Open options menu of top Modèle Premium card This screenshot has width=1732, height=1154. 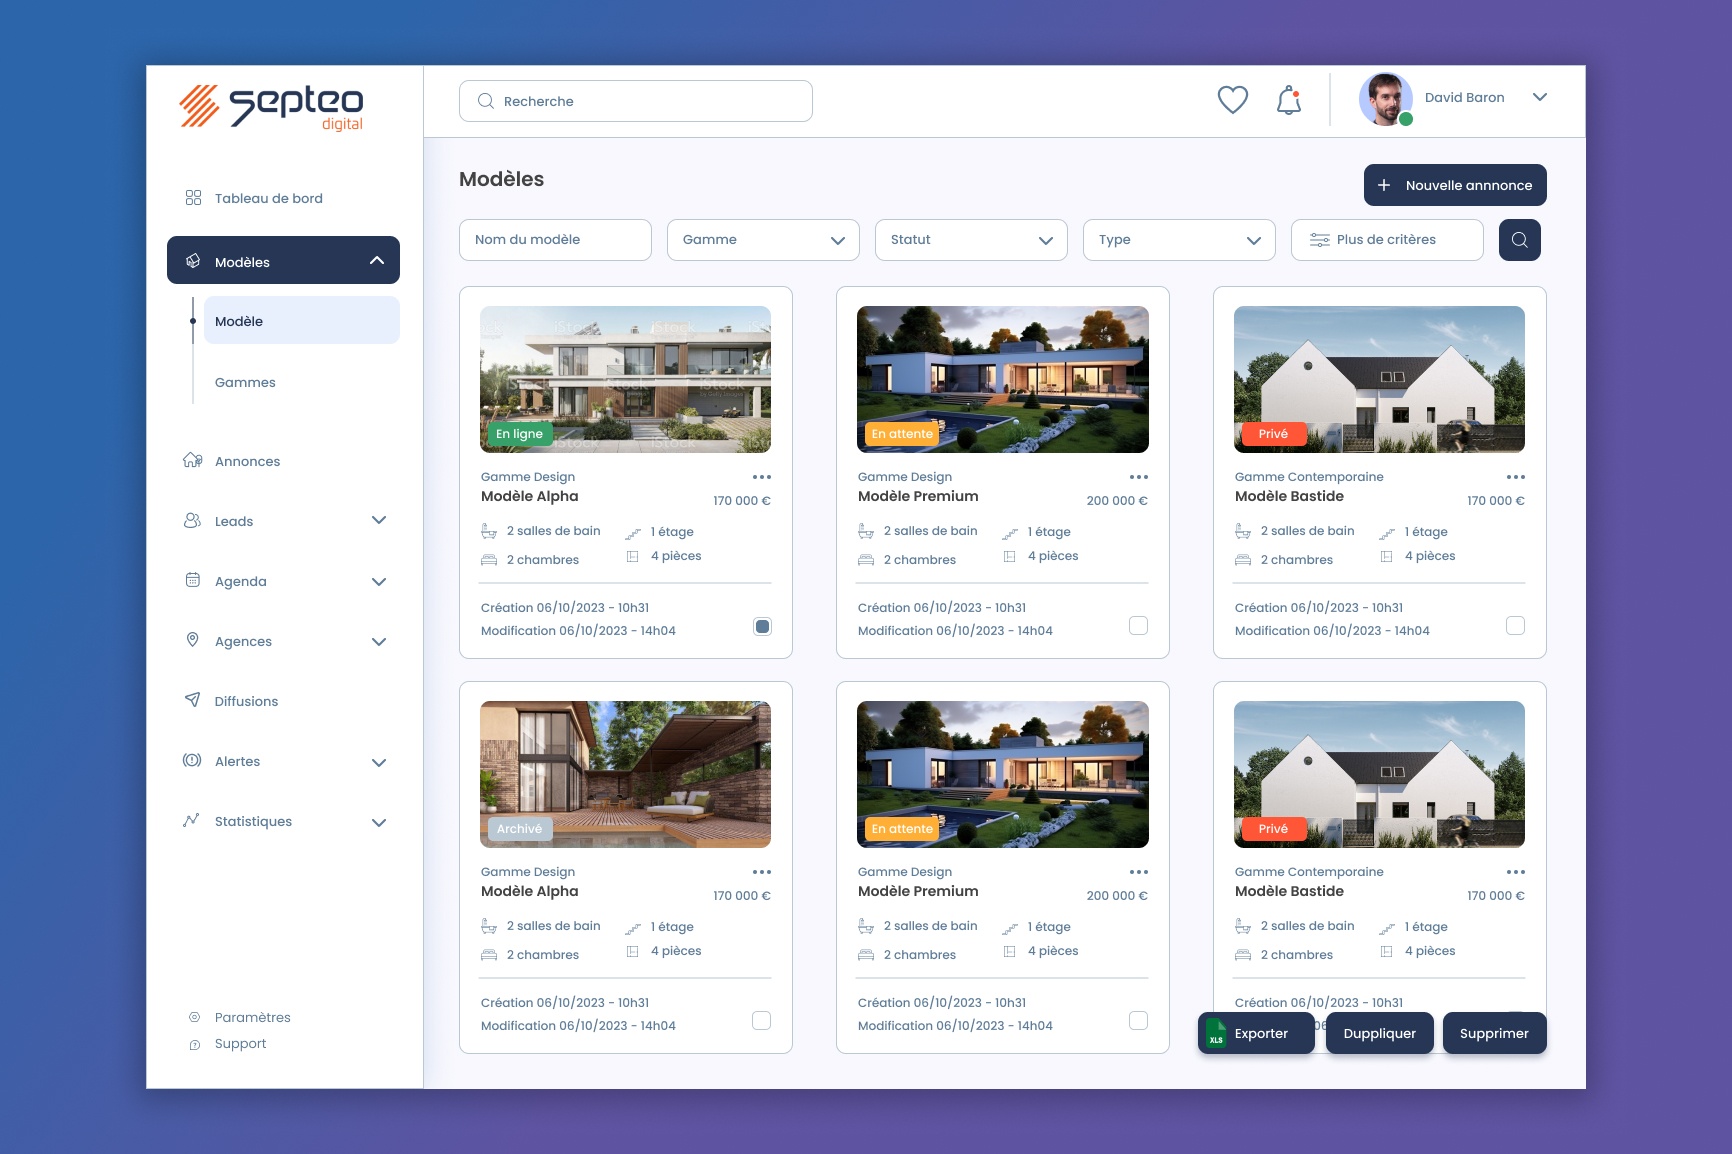[x=1139, y=477]
